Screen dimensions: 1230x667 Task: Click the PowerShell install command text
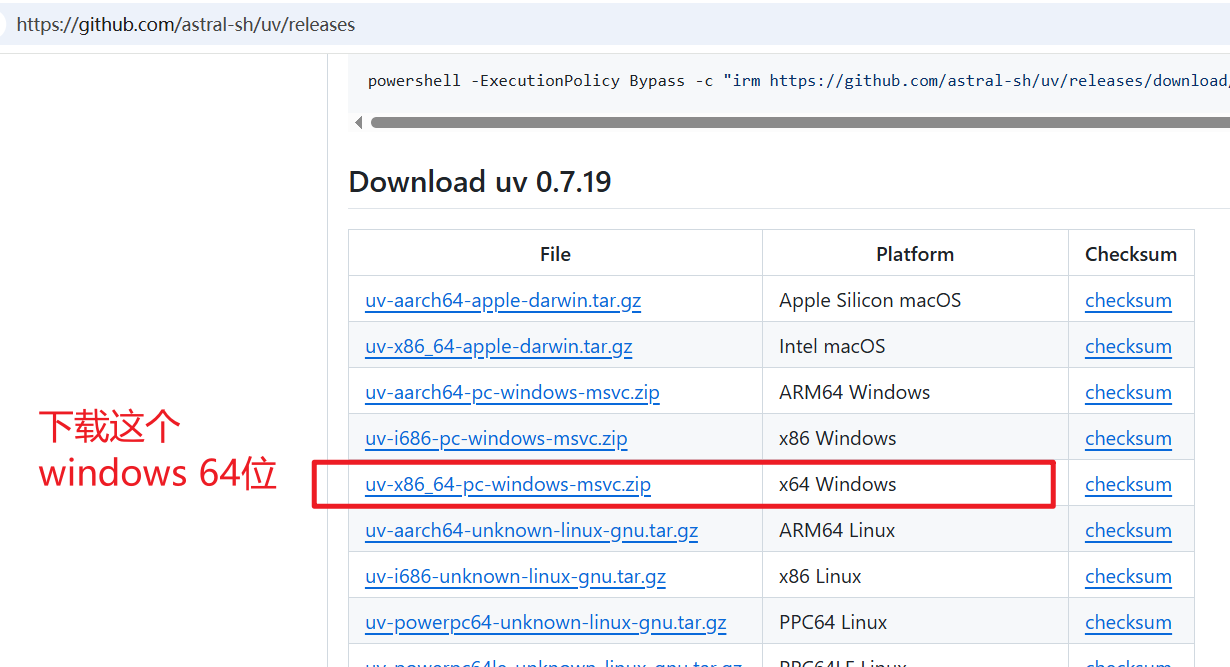click(798, 81)
